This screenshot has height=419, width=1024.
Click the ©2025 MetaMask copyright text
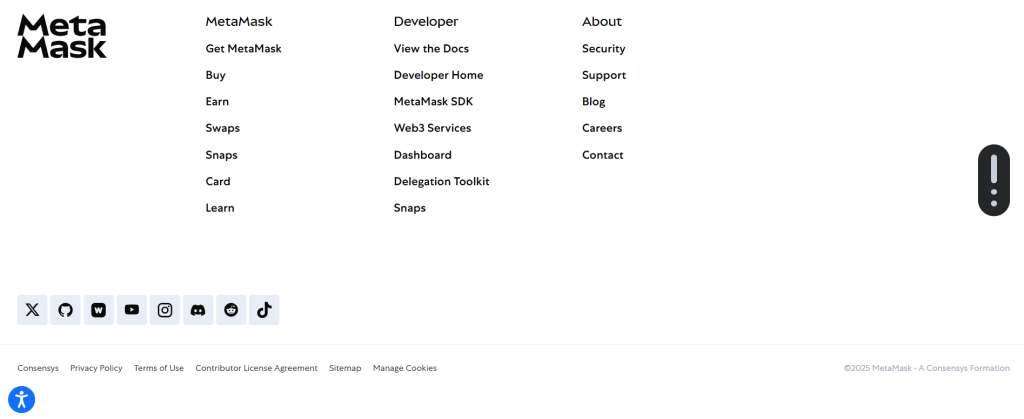click(927, 368)
